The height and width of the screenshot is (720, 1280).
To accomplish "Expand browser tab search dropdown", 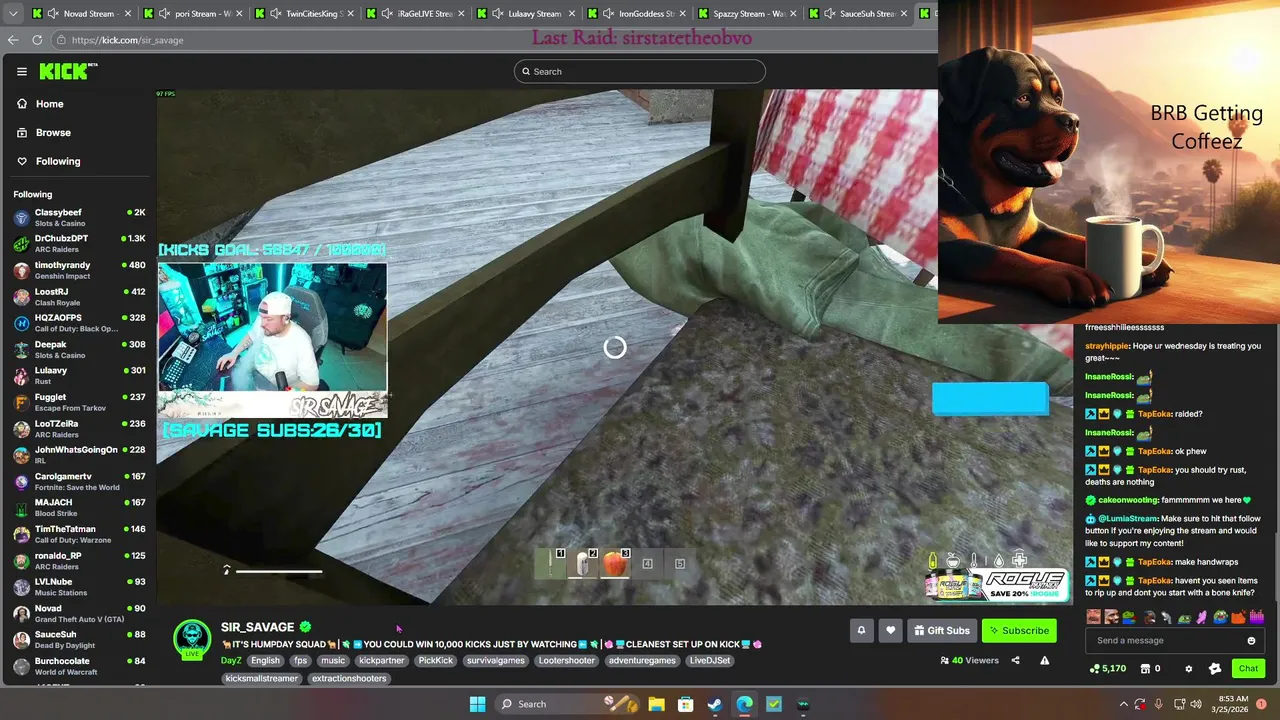I will (x=12, y=13).
